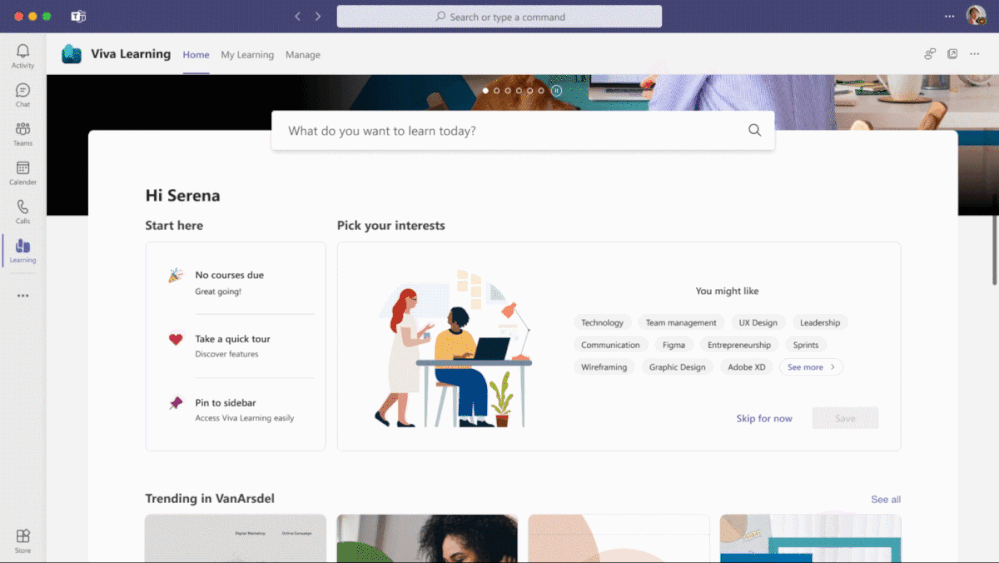Switch to the My Learning tab
The width and height of the screenshot is (999, 563).
tap(247, 55)
